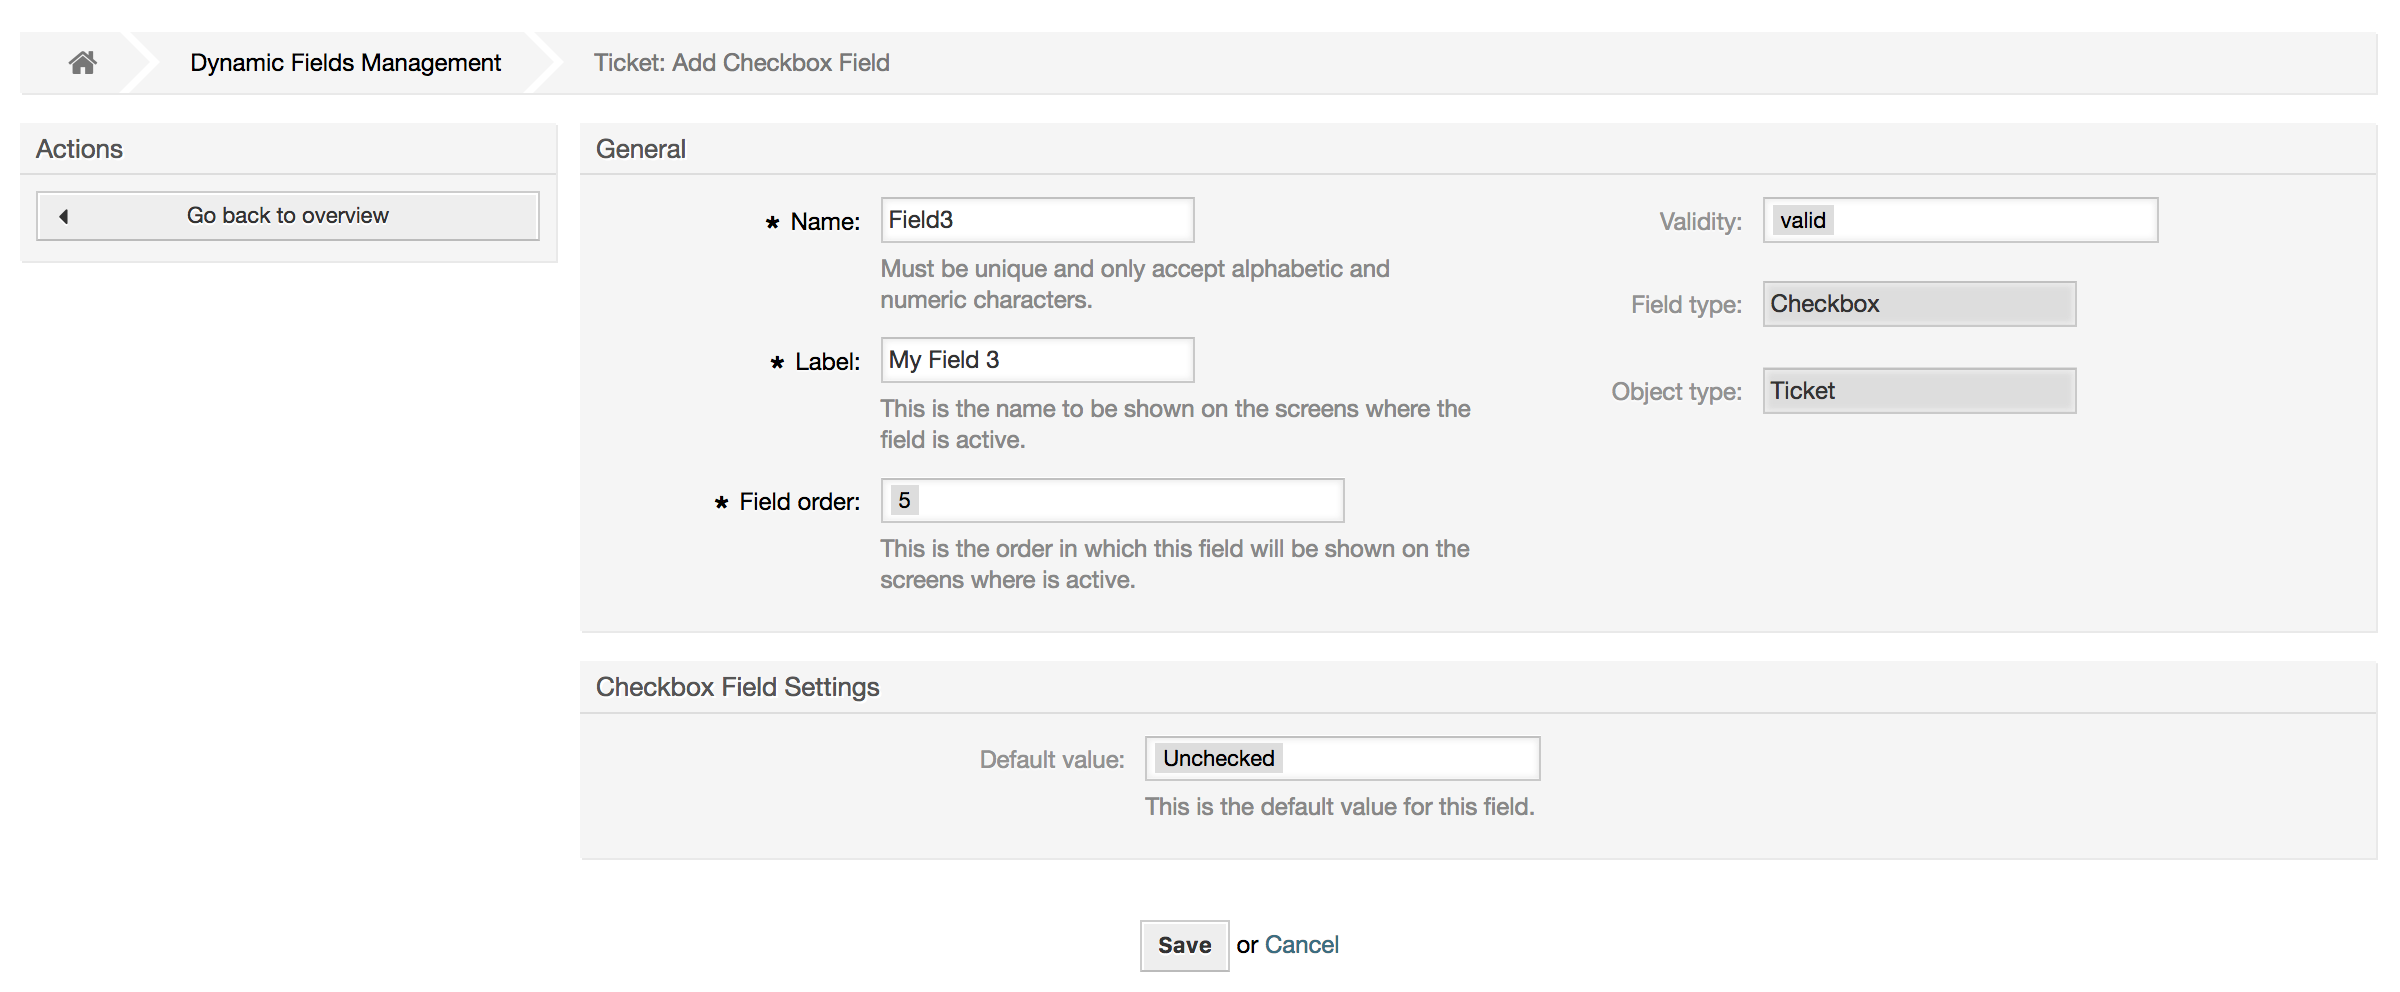Cancel creating the checkbox field
Image resolution: width=2400 pixels, height=992 pixels.
pyautogui.click(x=1301, y=944)
